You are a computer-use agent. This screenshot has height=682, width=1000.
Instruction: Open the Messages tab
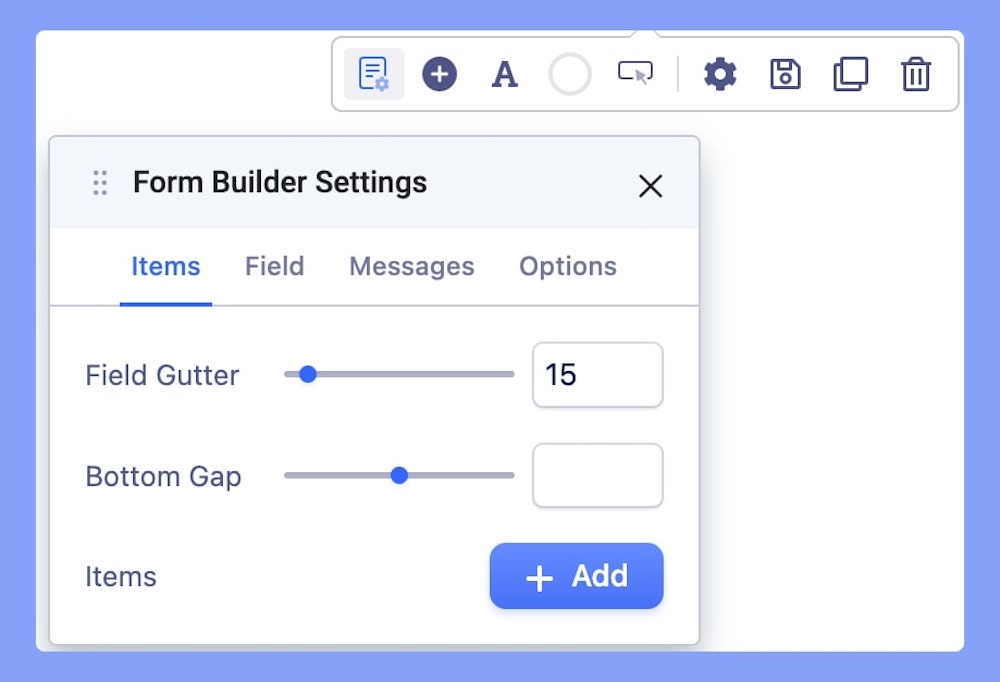[411, 267]
